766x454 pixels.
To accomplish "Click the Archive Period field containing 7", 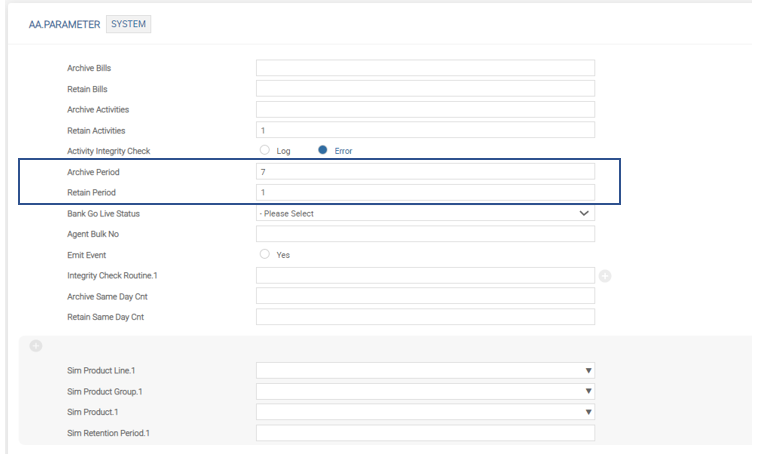I will (x=425, y=172).
